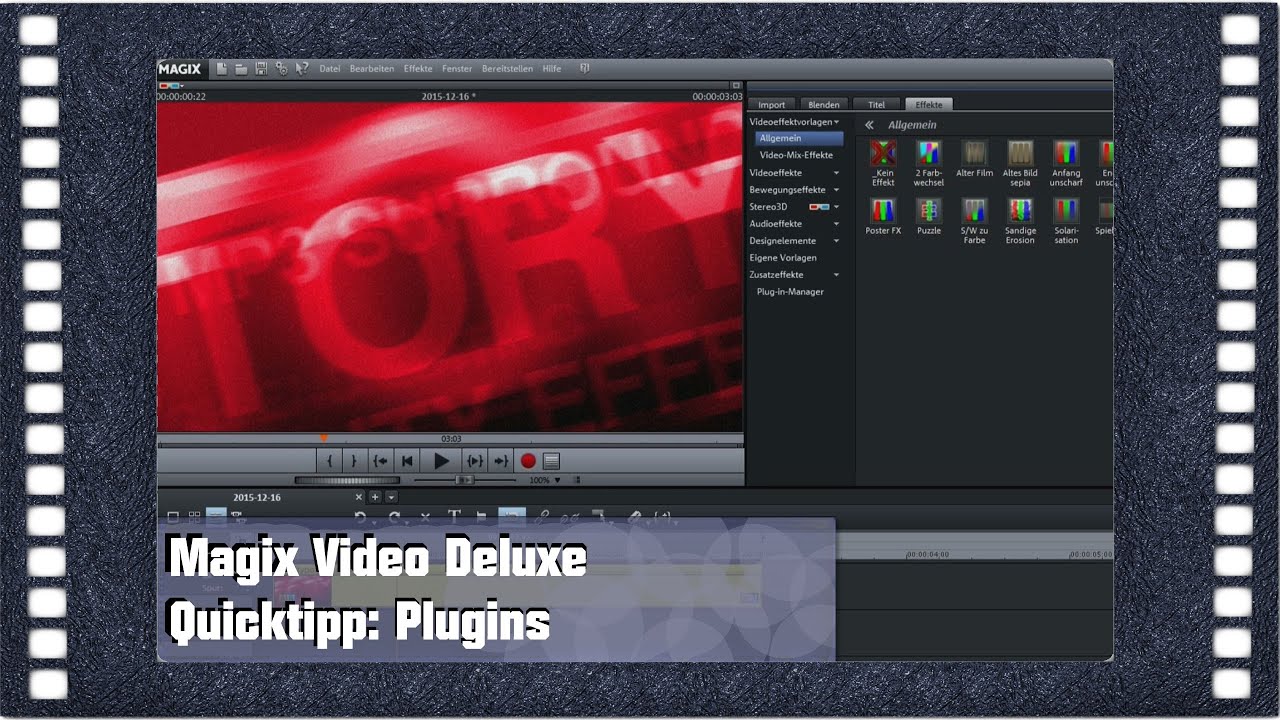Open the Bereitstellen menu
Viewport: 1280px width, 720px height.
coord(508,69)
